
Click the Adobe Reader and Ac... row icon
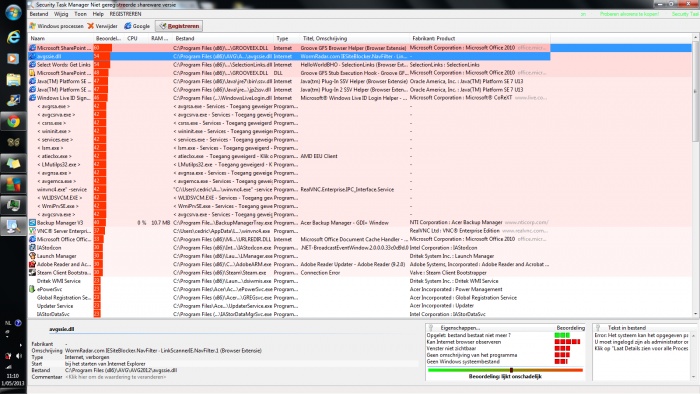coord(32,264)
